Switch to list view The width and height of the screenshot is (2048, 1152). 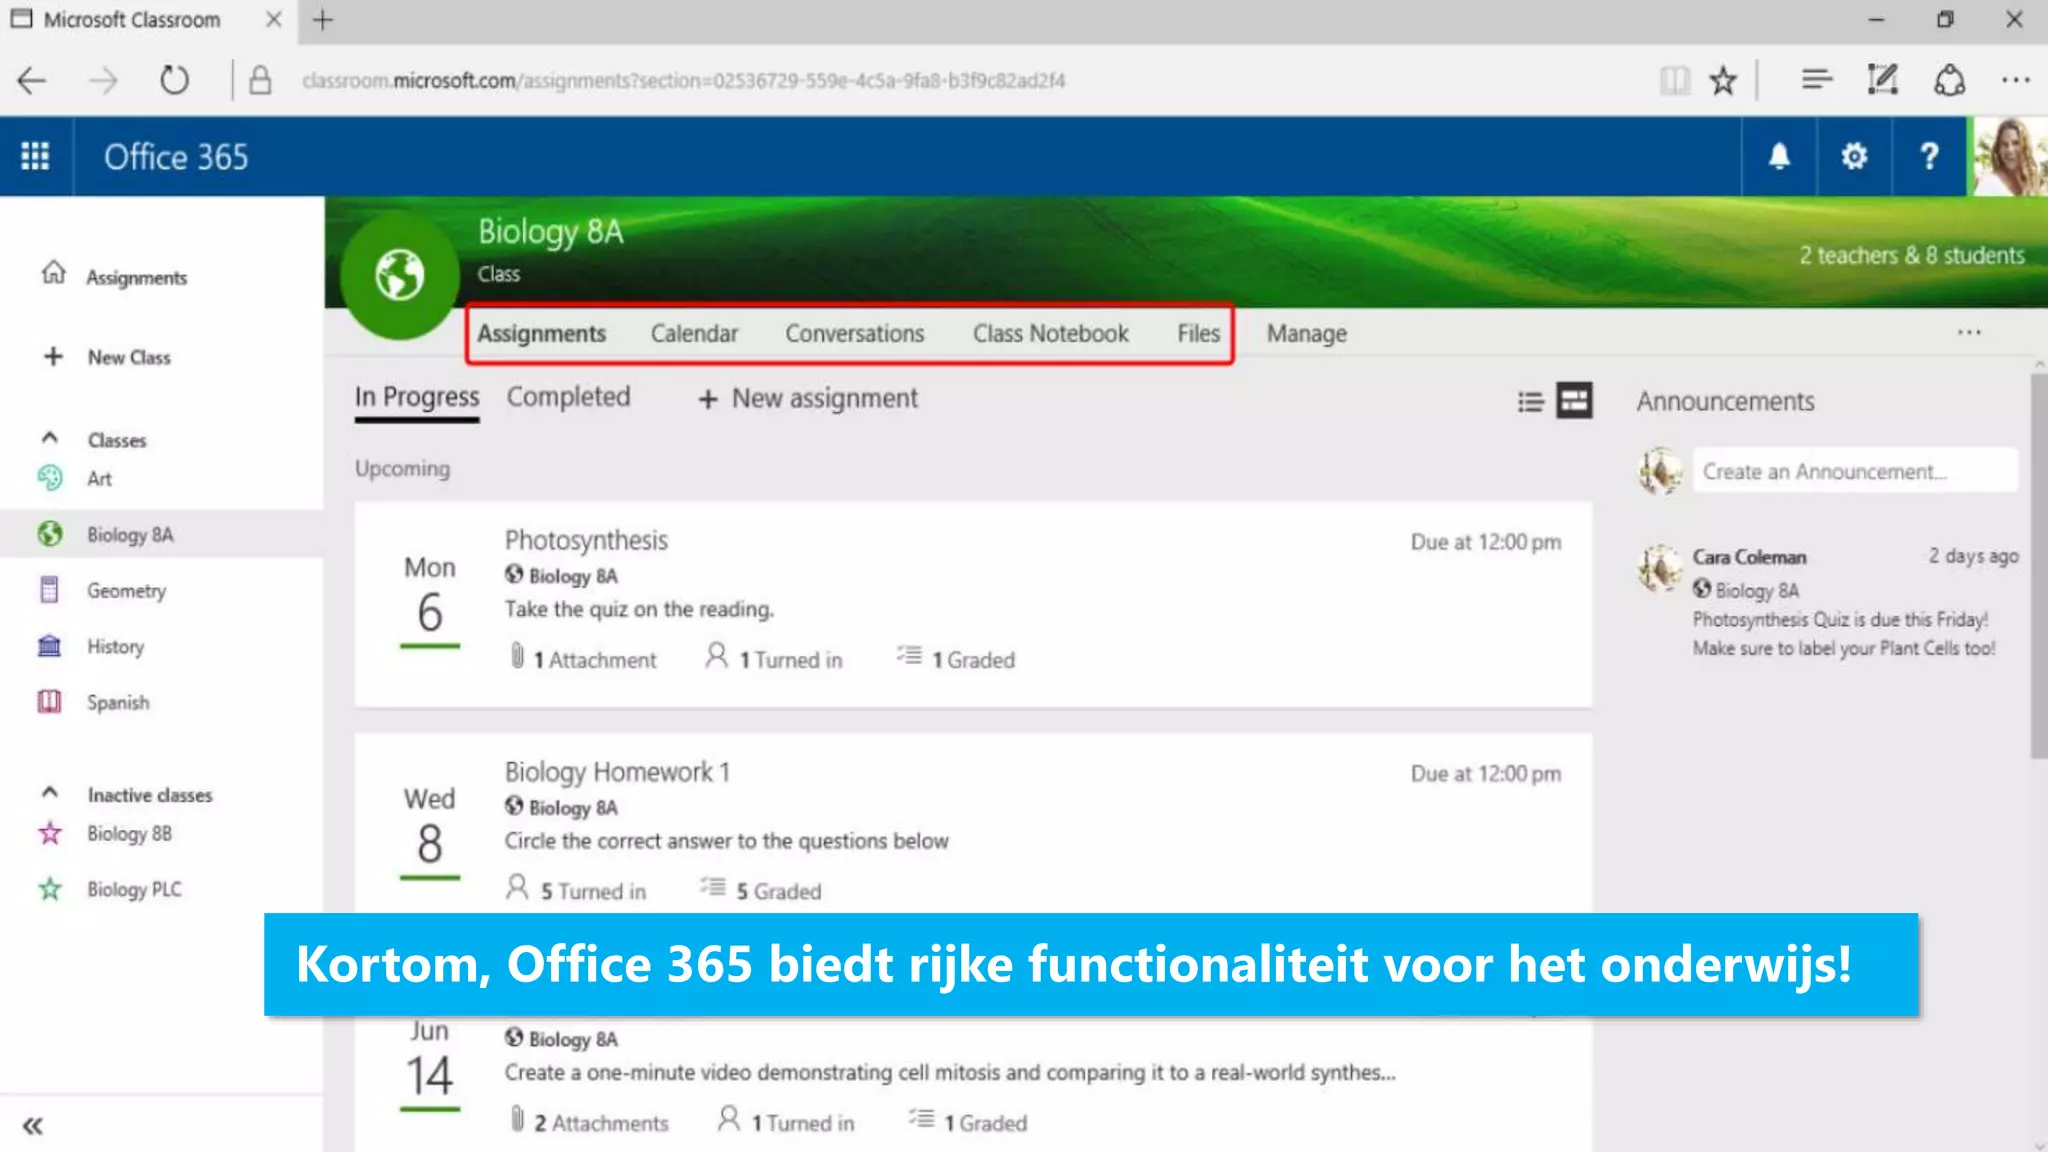click(x=1530, y=402)
